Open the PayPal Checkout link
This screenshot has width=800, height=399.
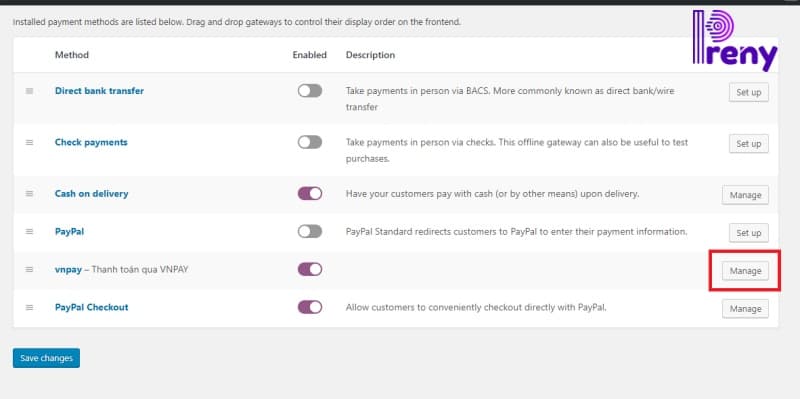pyautogui.click(x=91, y=308)
